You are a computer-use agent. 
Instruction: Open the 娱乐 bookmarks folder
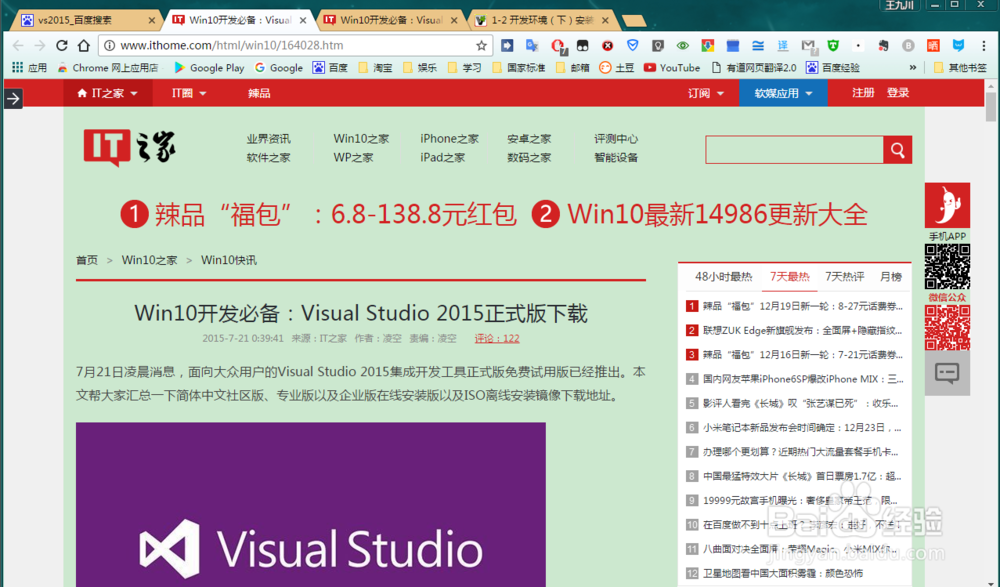[420, 68]
